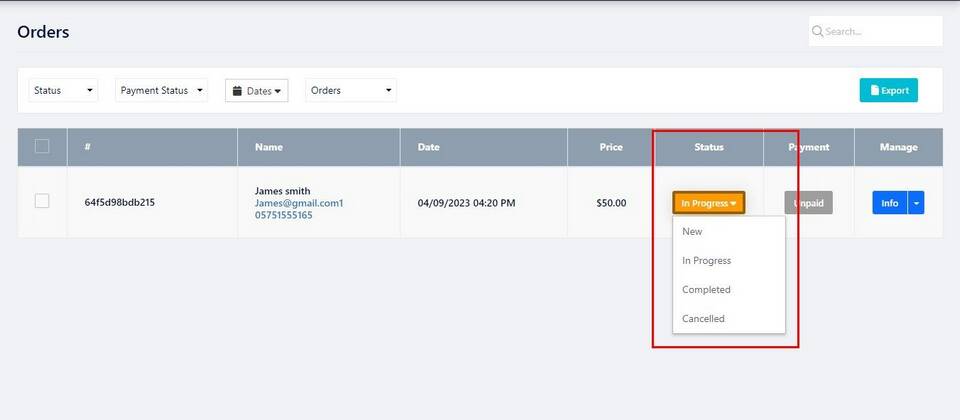Open the Orders select dropdown
Viewport: 960px width, 420px height.
click(x=351, y=90)
